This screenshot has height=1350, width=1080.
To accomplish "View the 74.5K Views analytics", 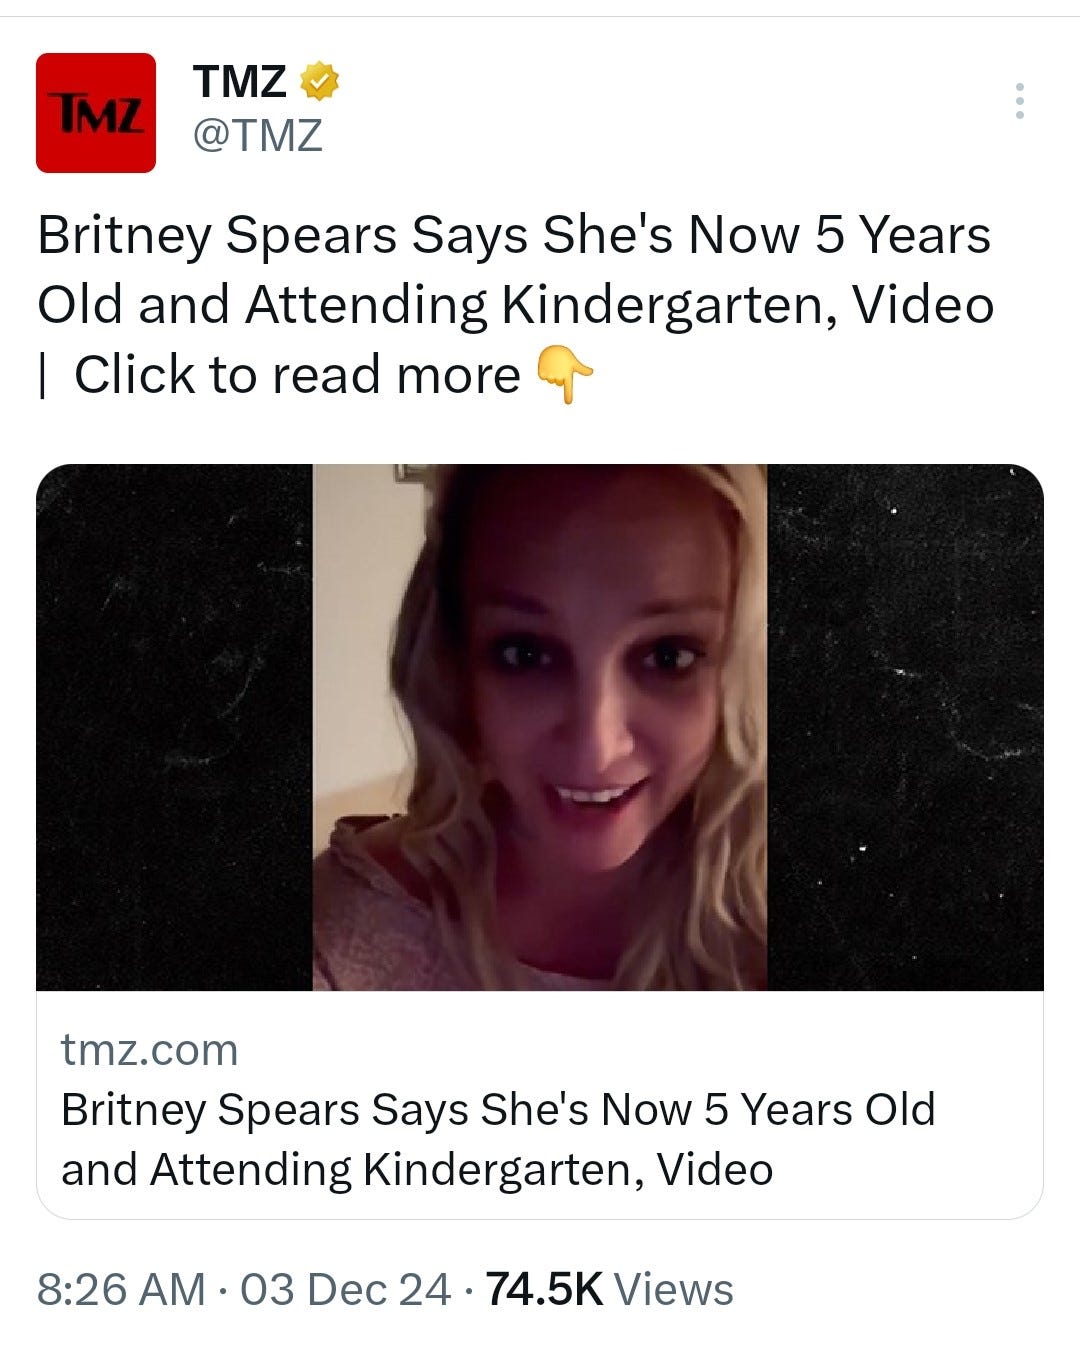I will tap(609, 1289).
